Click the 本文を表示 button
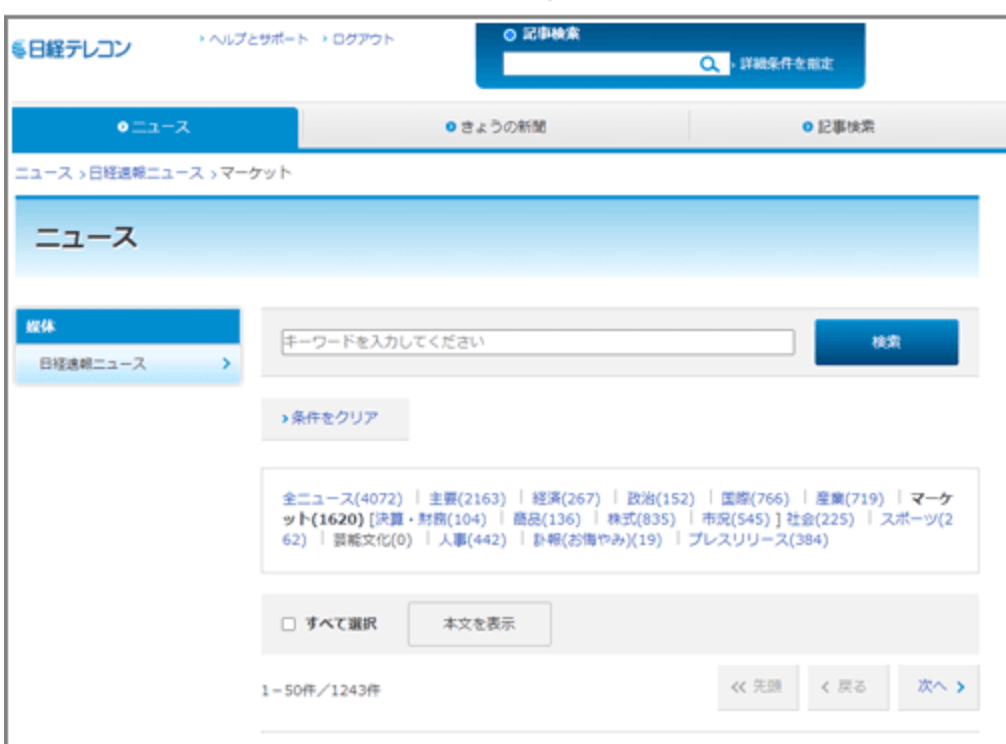Viewport: 1006px width, 744px height. coord(479,624)
